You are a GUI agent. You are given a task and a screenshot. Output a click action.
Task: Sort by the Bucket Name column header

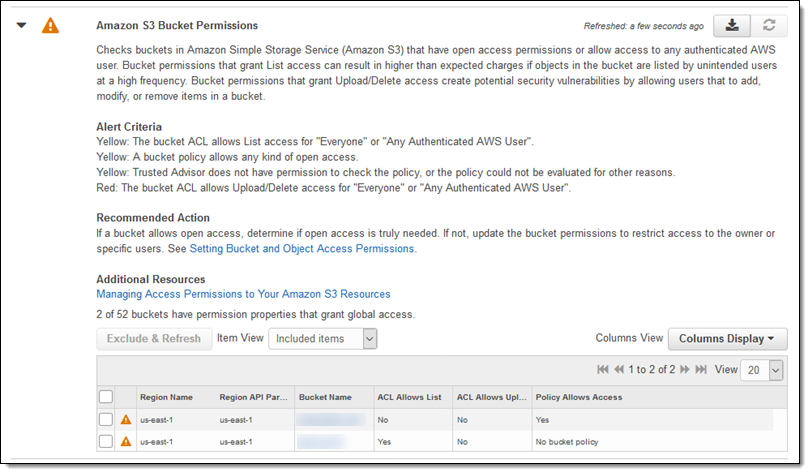click(x=326, y=397)
